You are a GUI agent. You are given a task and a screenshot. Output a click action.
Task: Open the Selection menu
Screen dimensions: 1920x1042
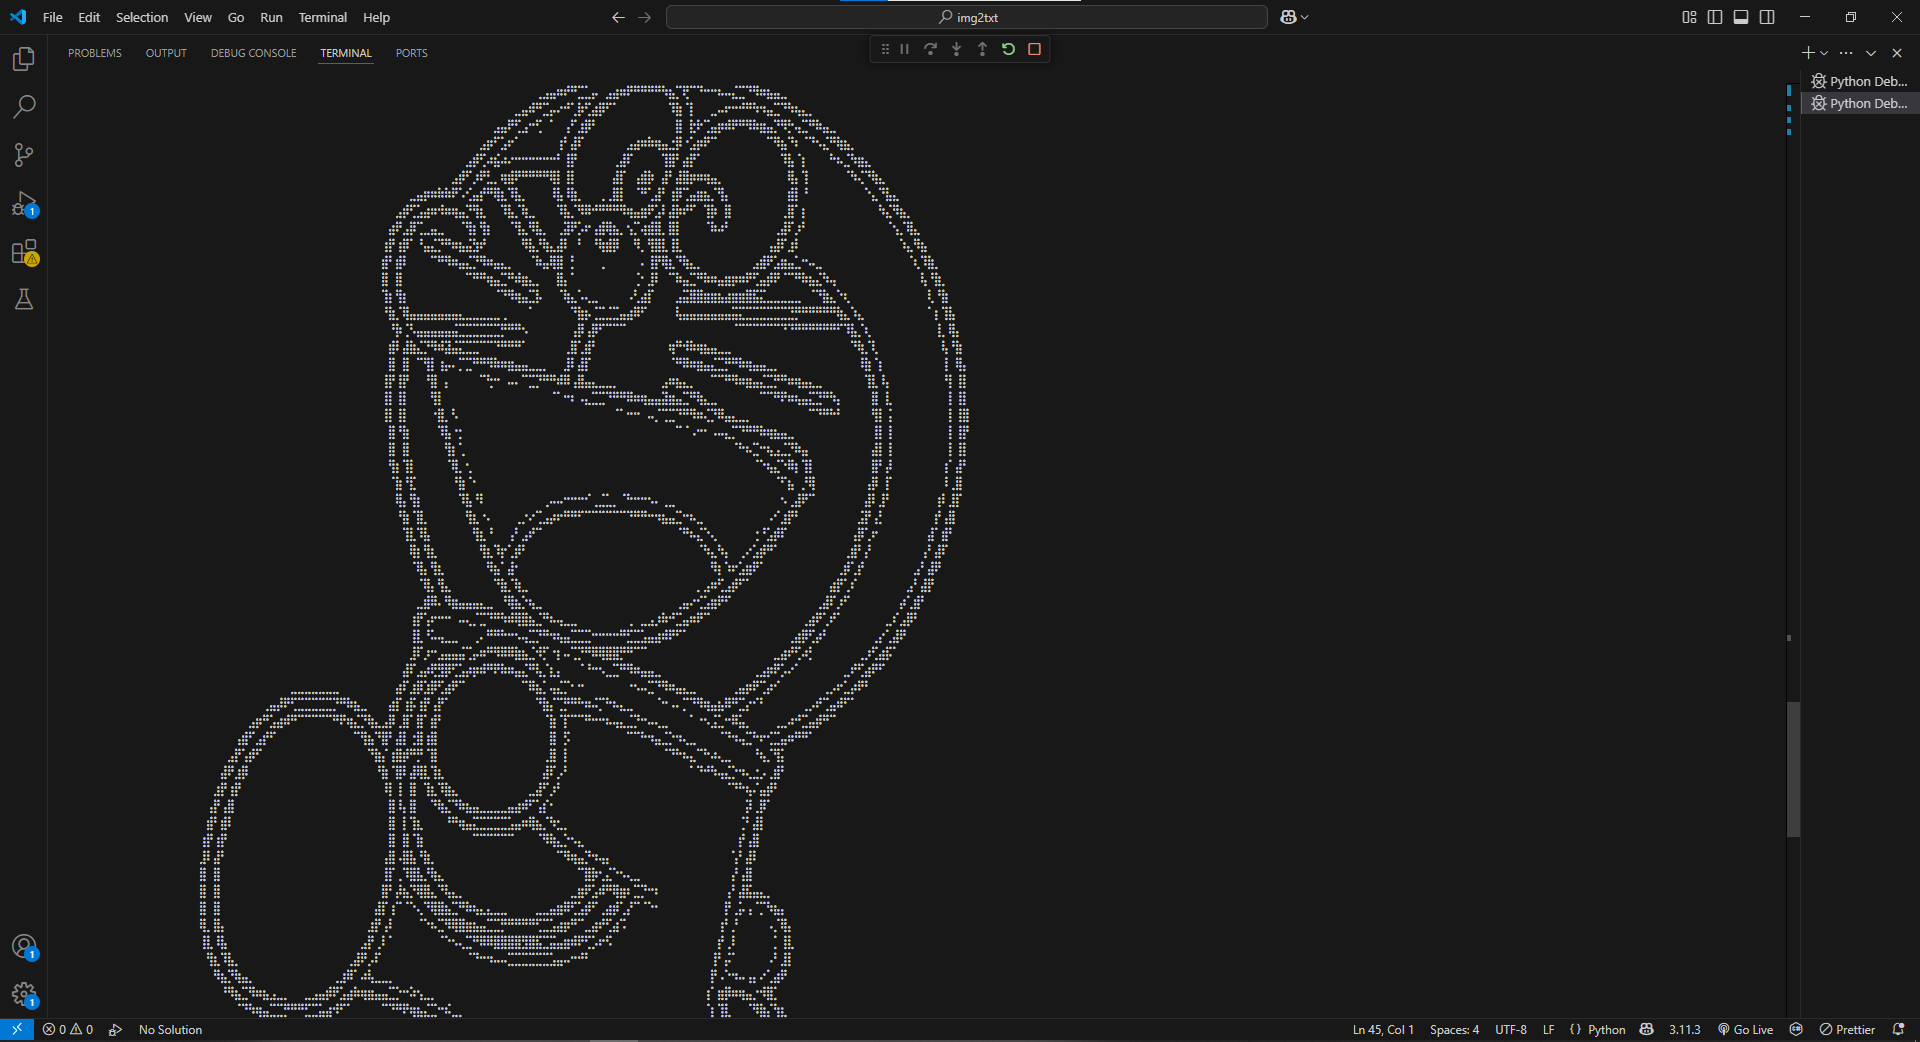pos(142,17)
